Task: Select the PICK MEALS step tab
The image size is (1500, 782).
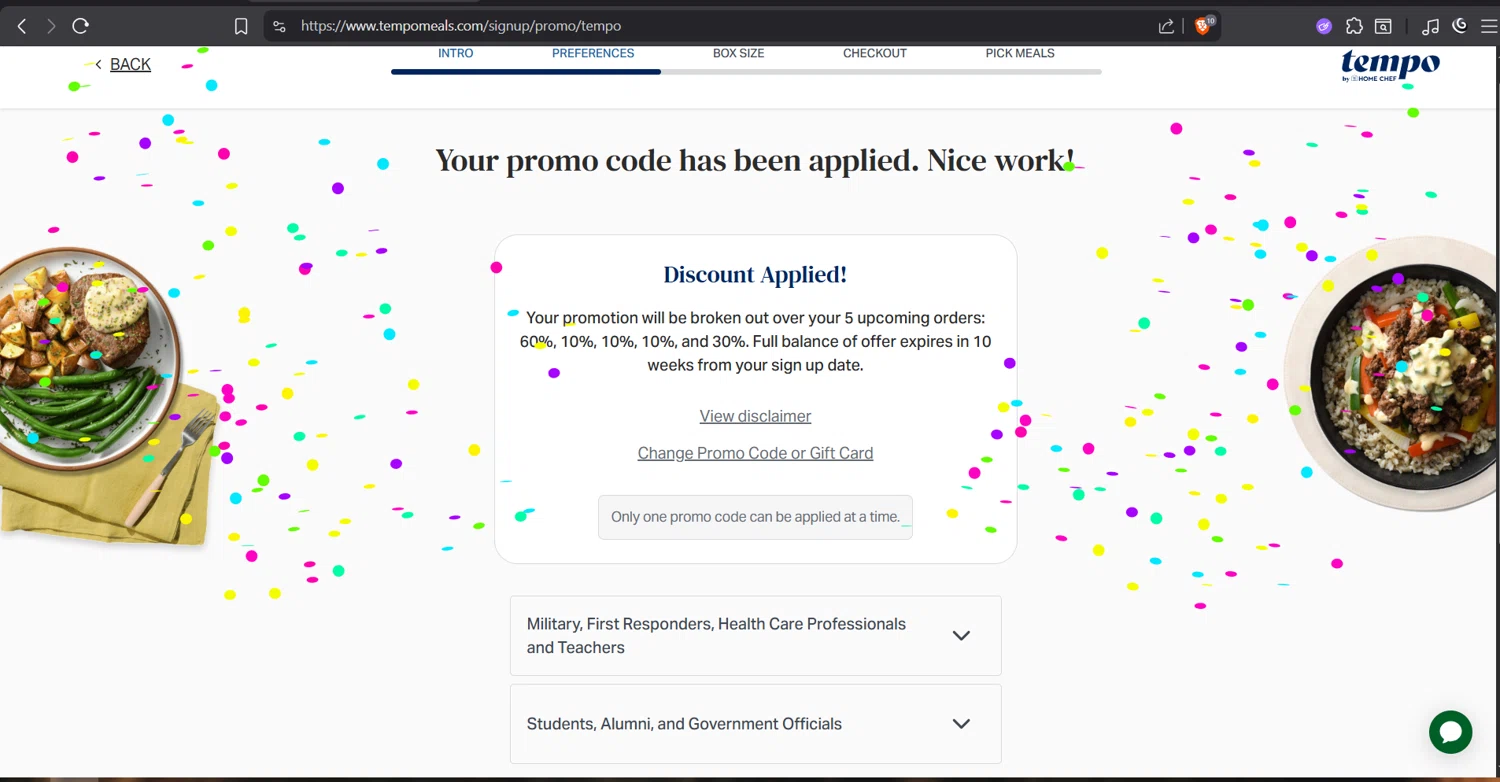Action: [x=1020, y=53]
